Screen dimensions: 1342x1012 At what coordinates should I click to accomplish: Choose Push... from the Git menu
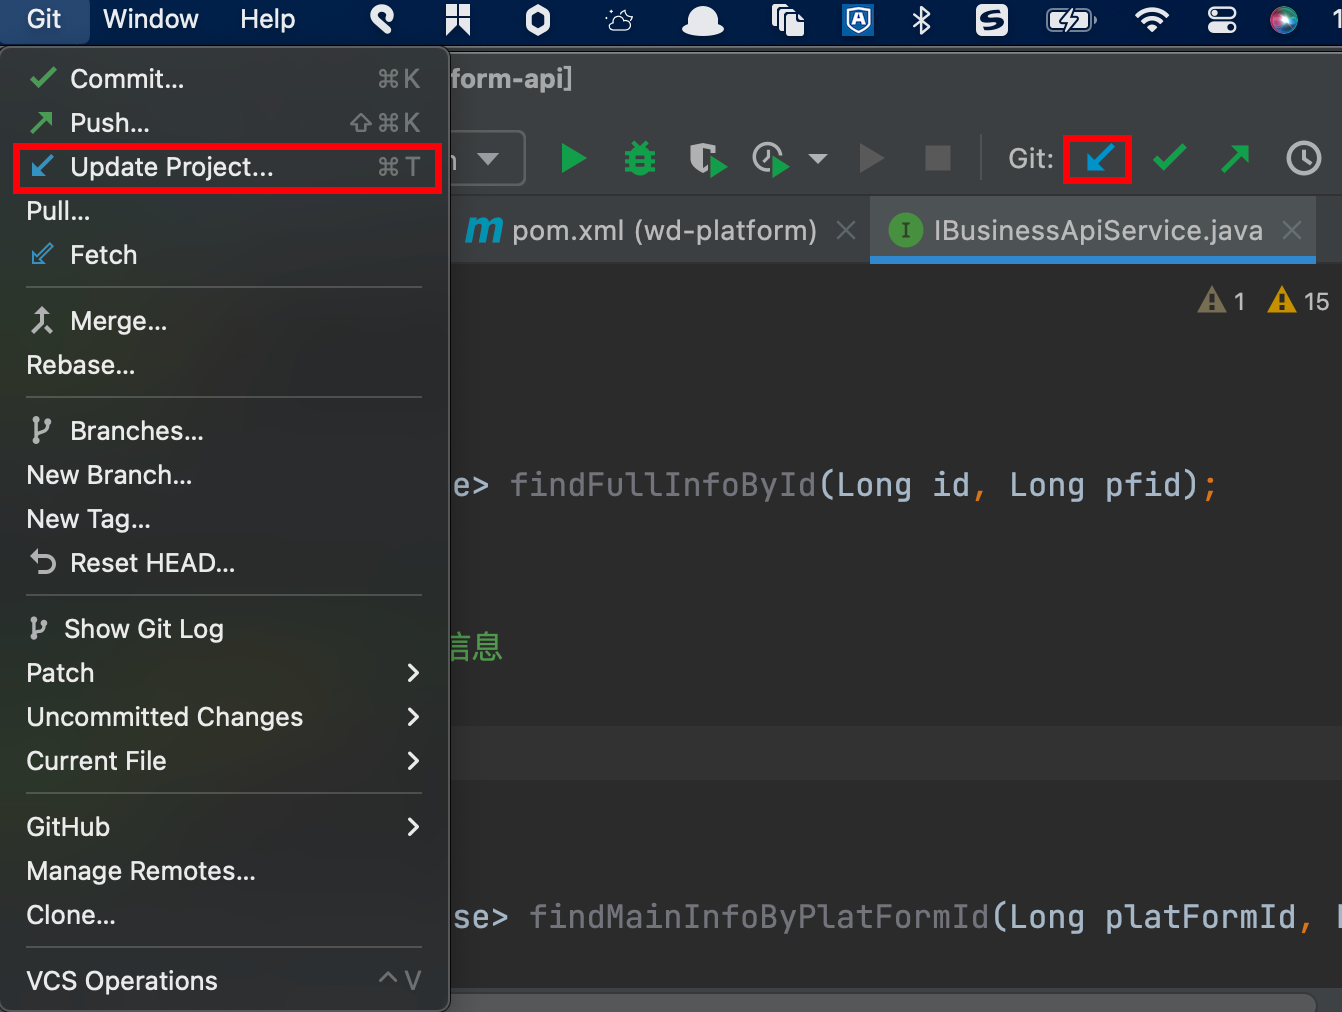225,123
